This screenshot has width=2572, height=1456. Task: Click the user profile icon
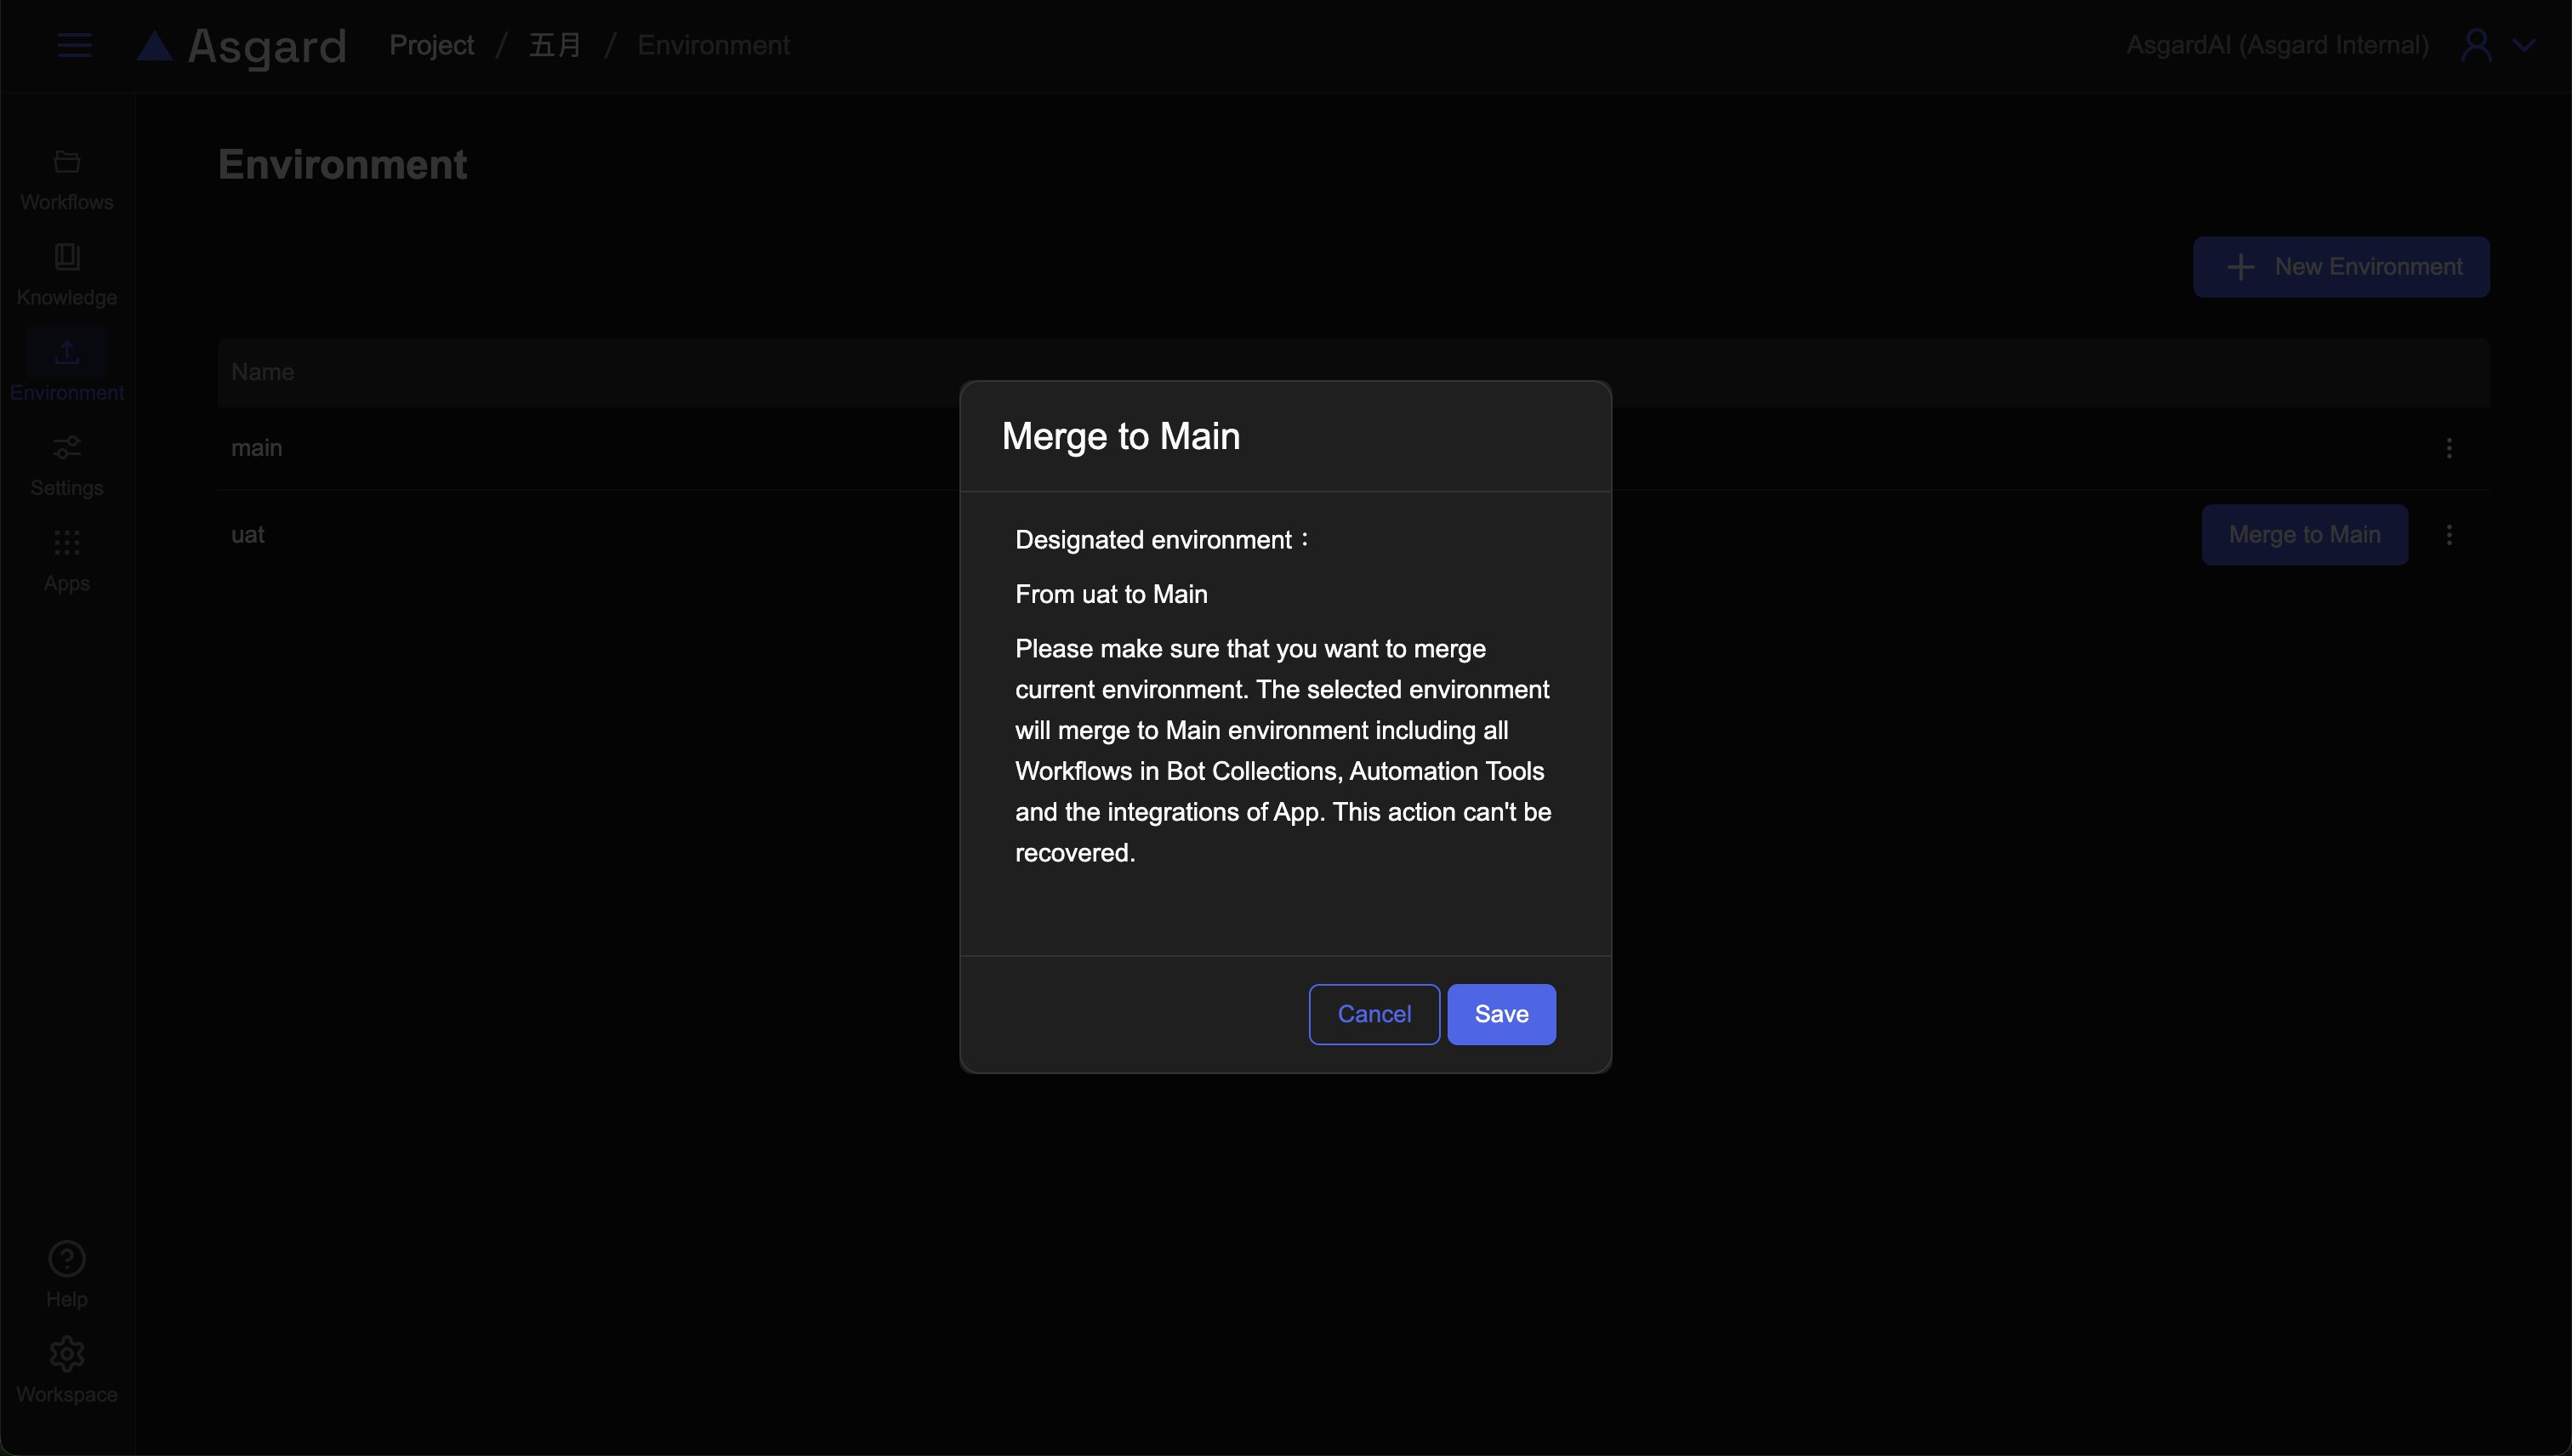tap(2476, 45)
